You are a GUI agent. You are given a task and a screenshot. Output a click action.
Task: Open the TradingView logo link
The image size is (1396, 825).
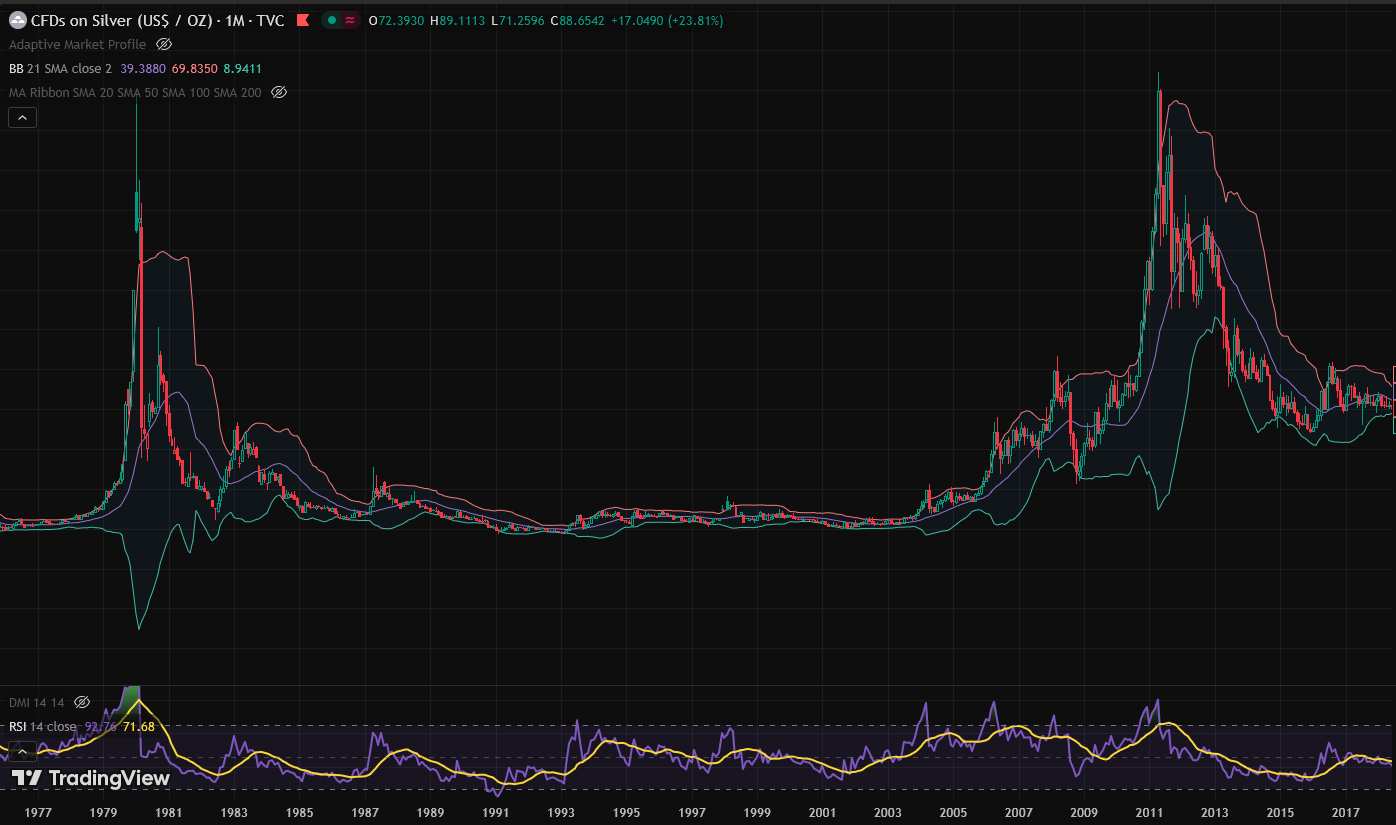click(x=90, y=778)
